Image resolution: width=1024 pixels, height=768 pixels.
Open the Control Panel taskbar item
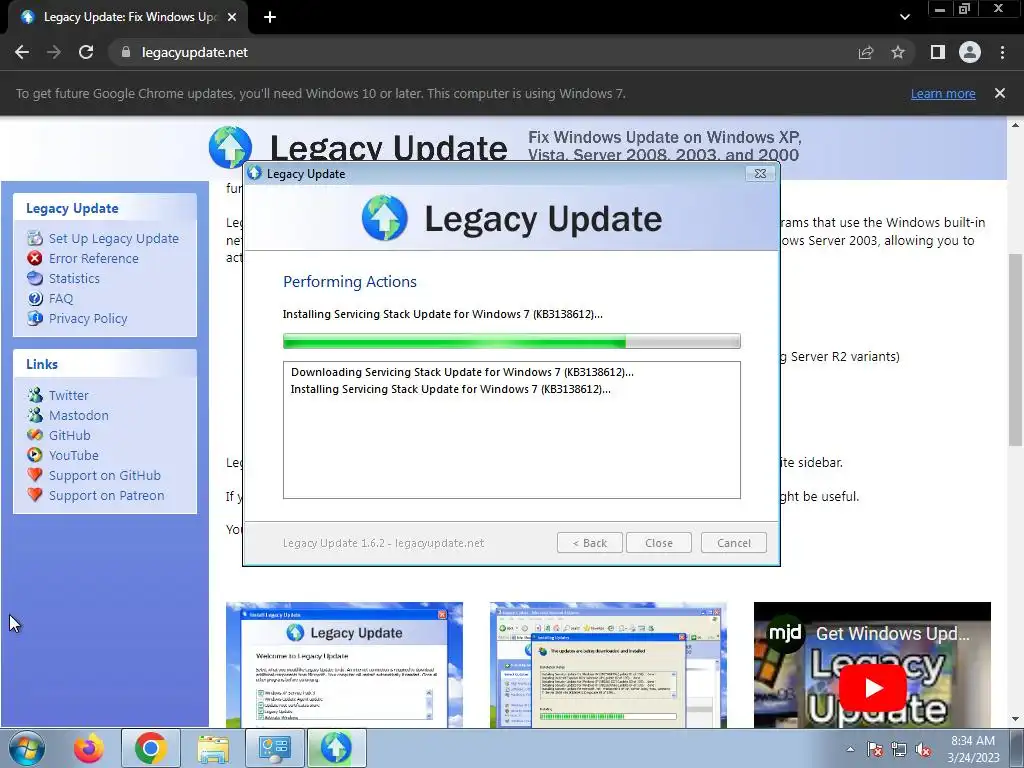[x=275, y=748]
